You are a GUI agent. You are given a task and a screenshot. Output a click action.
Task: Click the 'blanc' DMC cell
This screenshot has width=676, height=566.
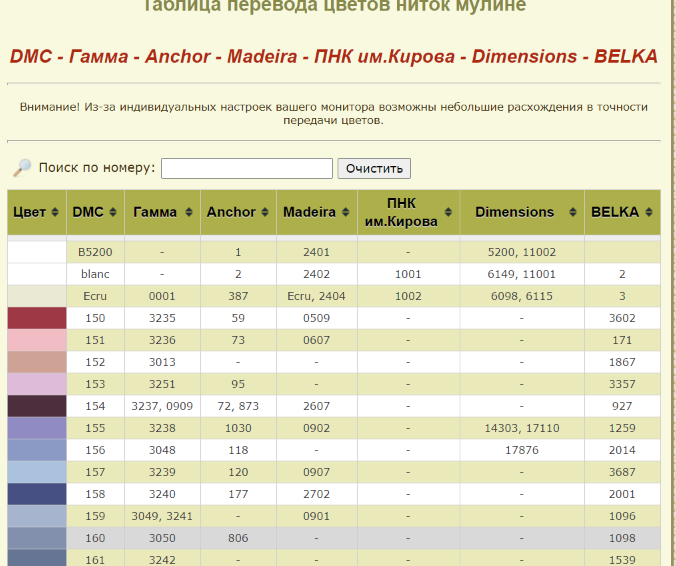tap(95, 274)
